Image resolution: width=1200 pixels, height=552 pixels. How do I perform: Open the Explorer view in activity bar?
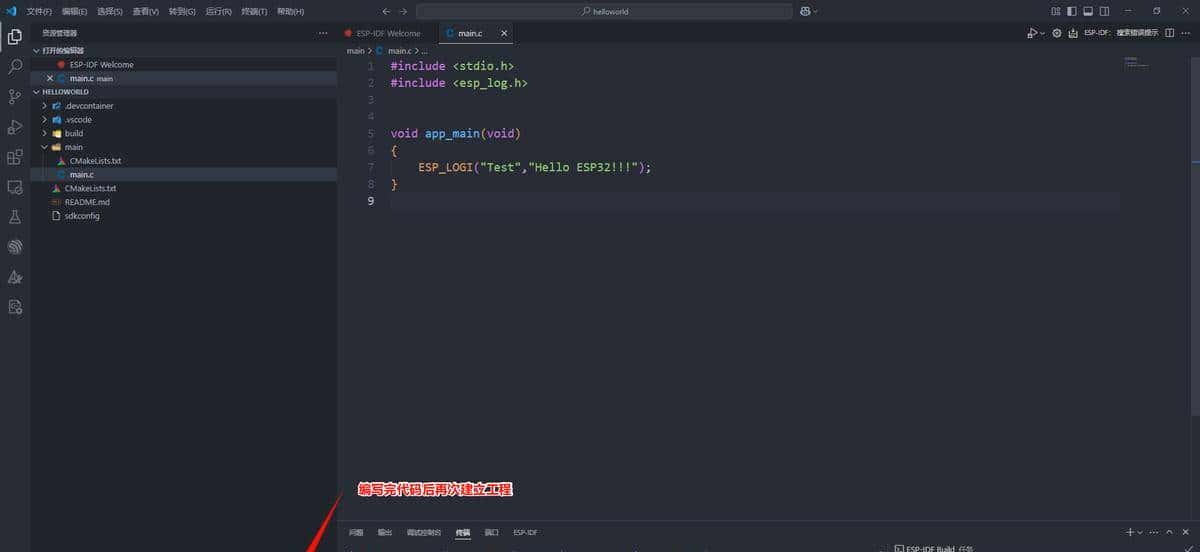tap(15, 37)
